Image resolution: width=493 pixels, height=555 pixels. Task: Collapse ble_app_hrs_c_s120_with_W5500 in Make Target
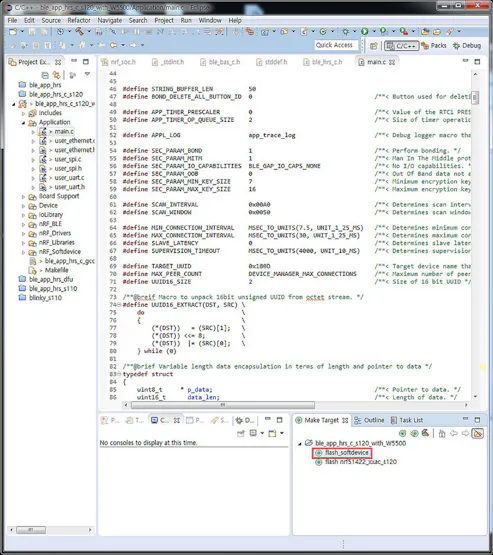coord(300,444)
